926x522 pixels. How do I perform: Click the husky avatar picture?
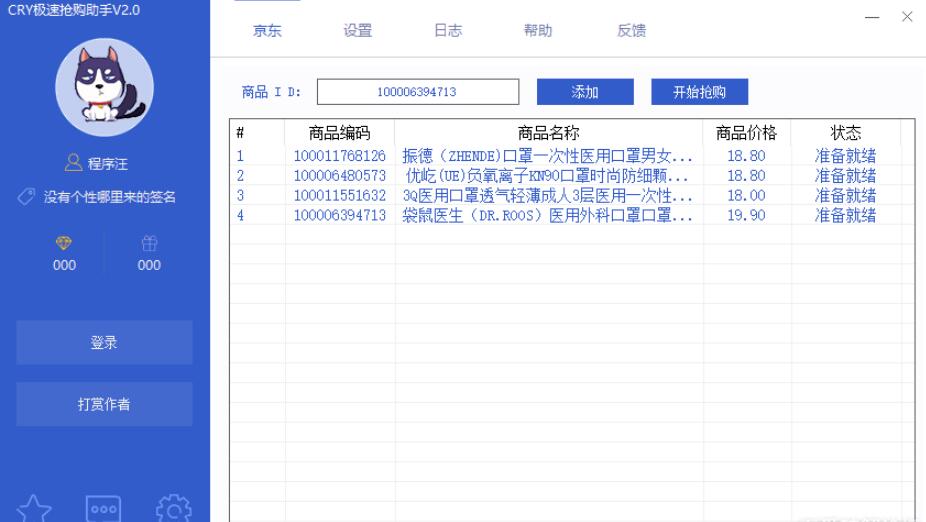[105, 87]
